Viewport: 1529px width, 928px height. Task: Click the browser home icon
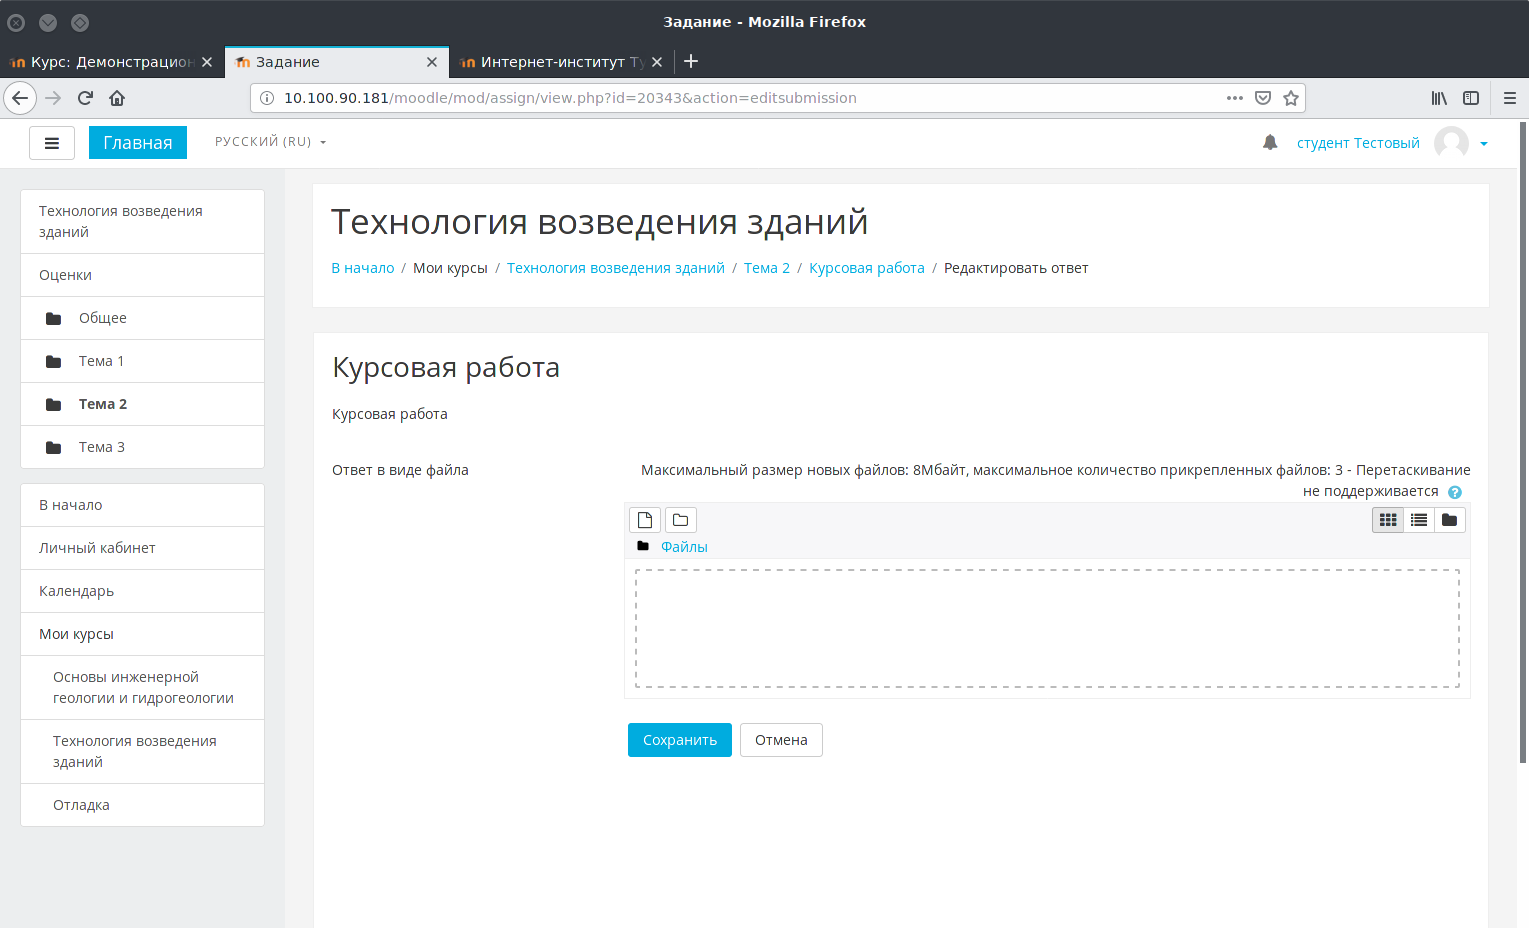coord(117,98)
